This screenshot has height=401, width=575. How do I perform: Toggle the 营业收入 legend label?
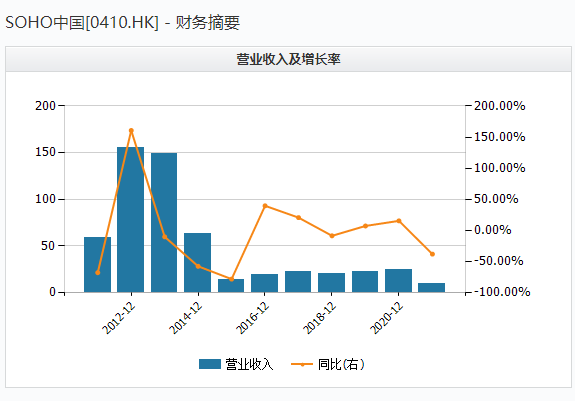pos(249,364)
